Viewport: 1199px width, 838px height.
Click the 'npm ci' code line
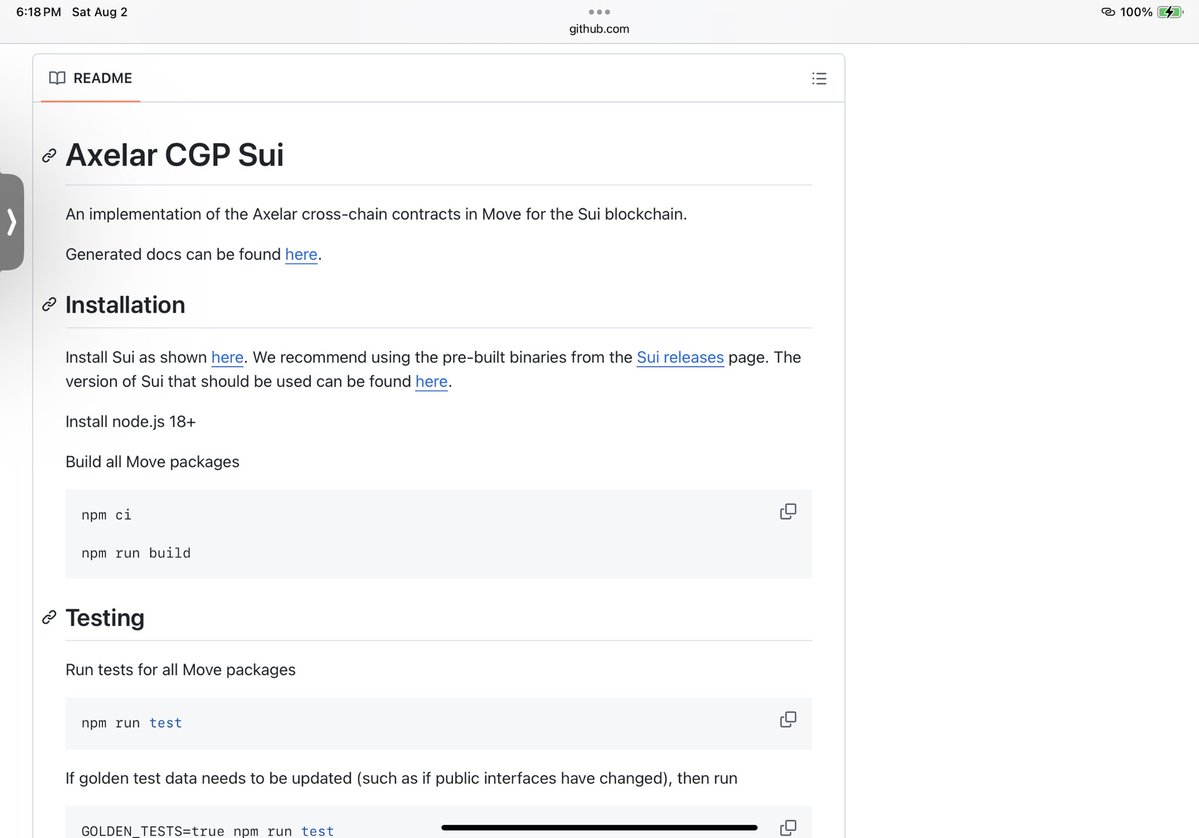pos(106,515)
